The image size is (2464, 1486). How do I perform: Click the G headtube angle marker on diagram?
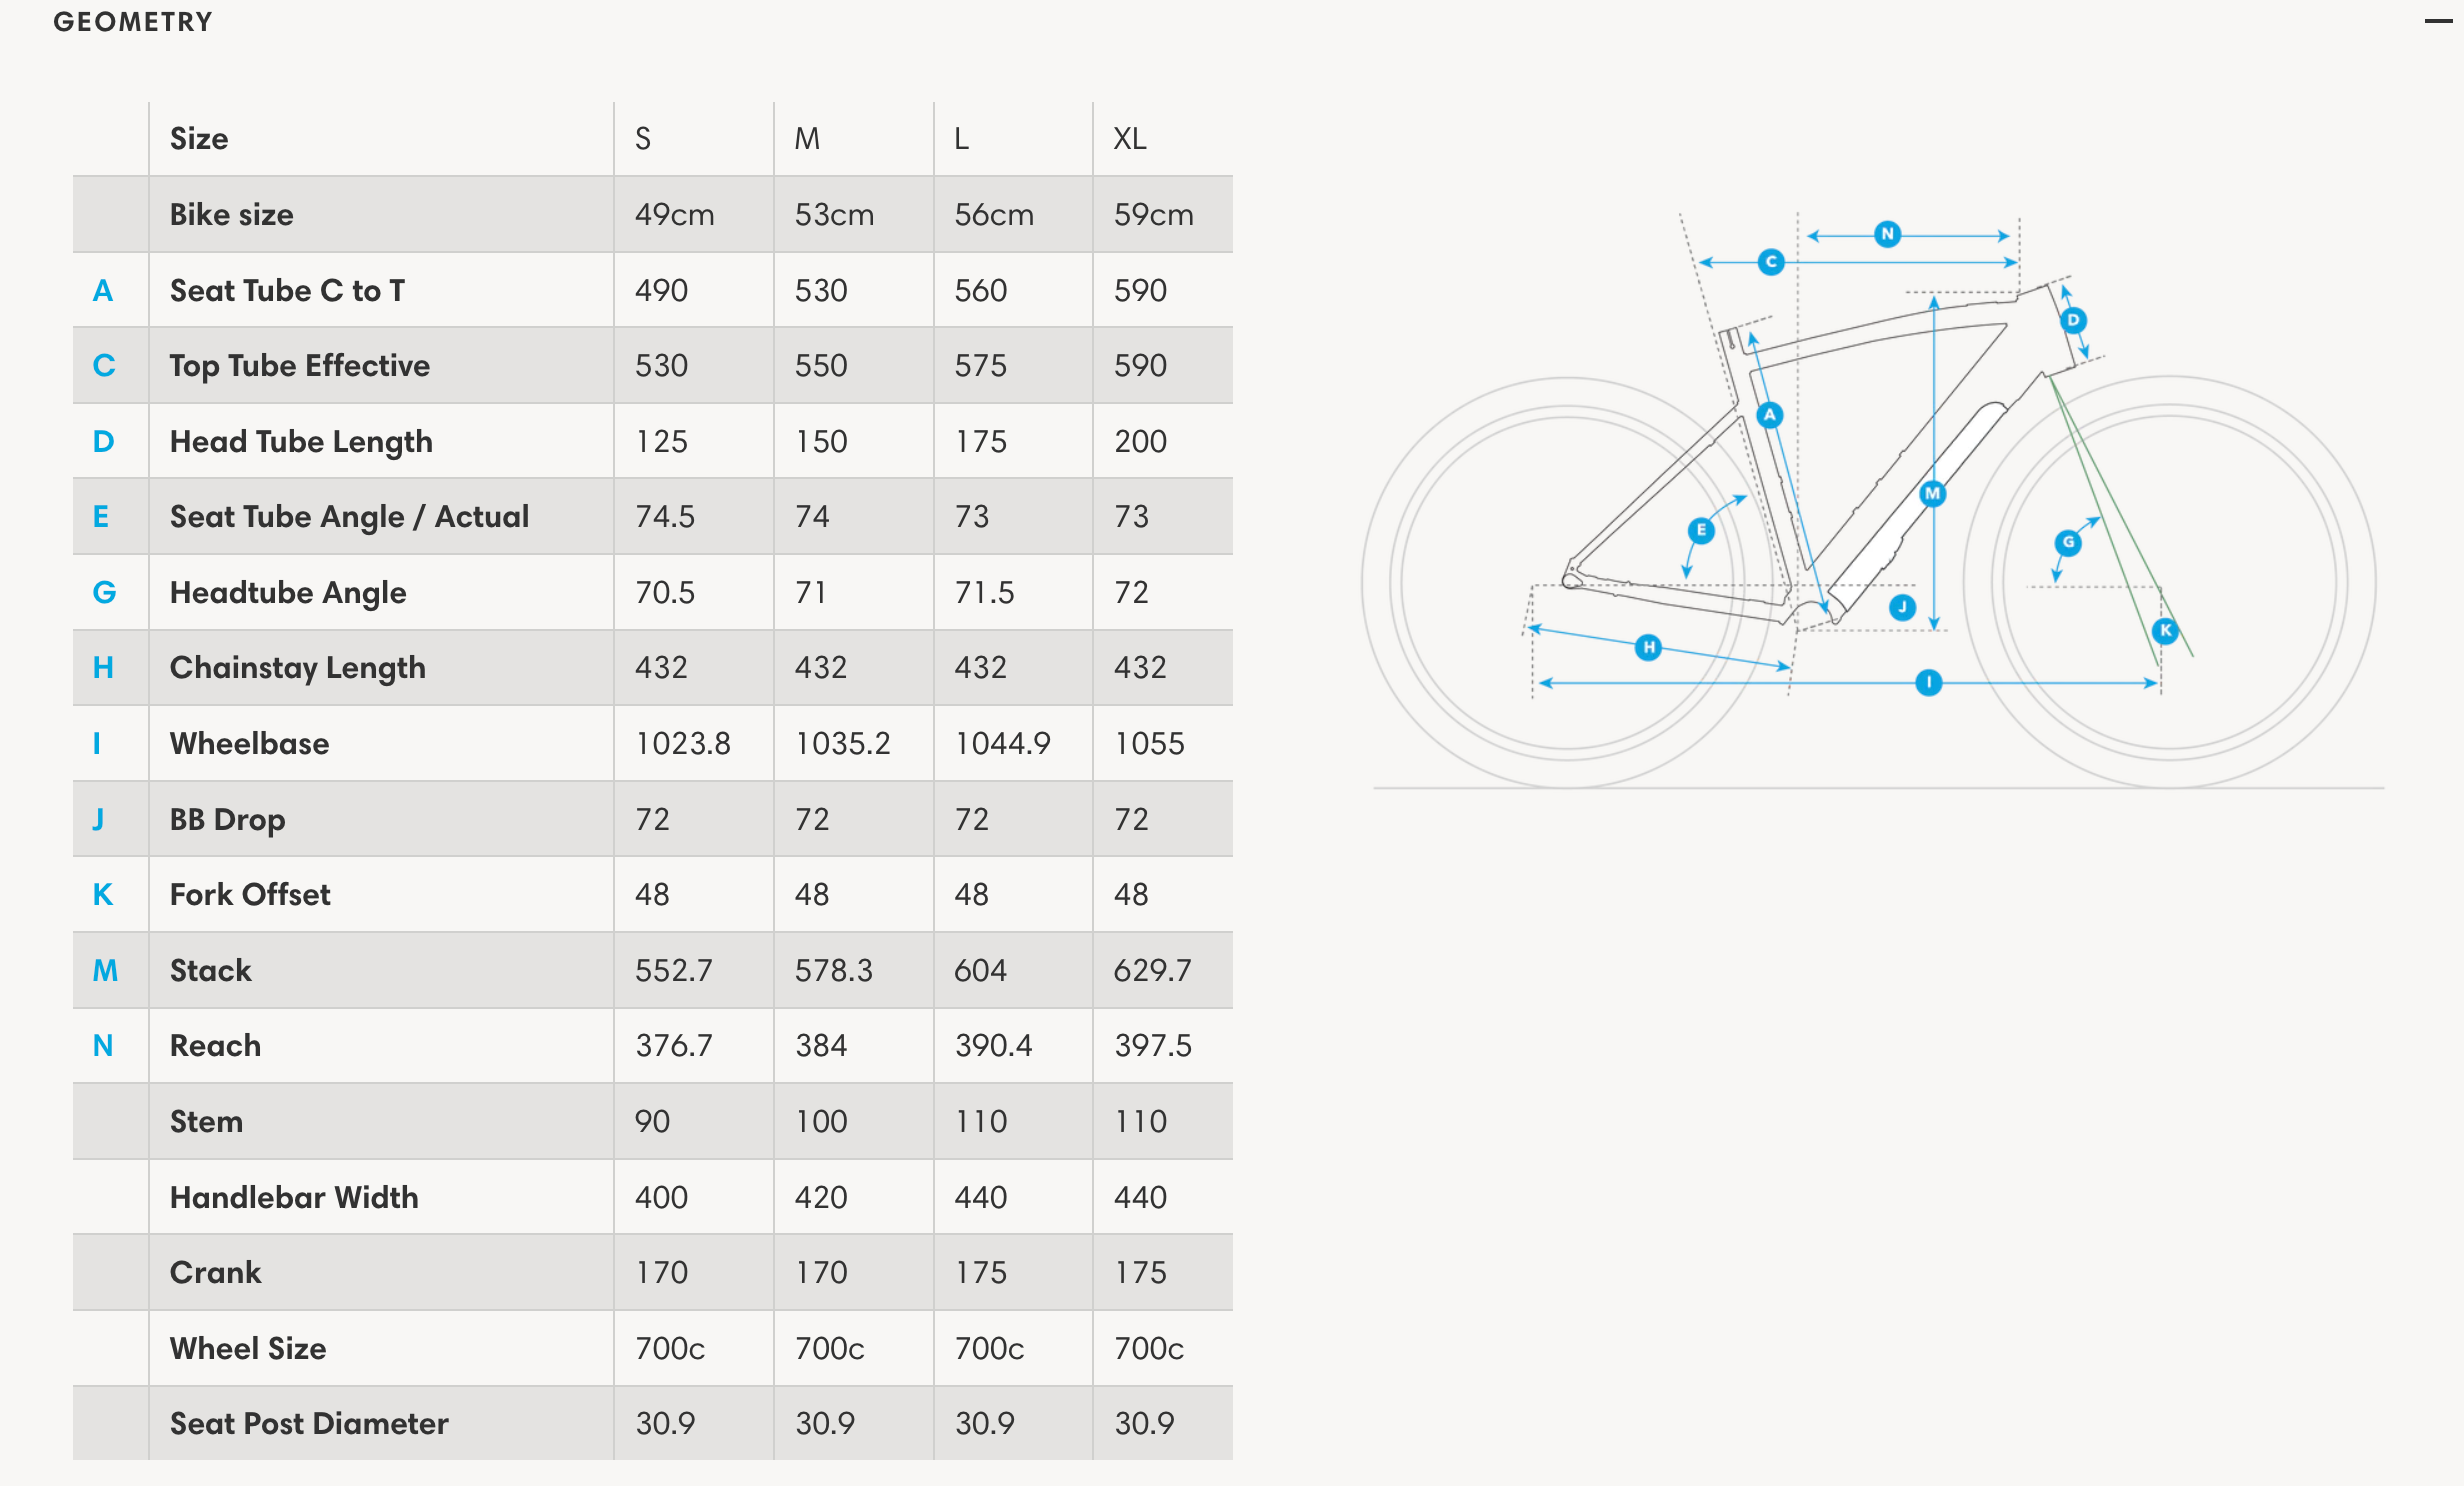click(2068, 543)
